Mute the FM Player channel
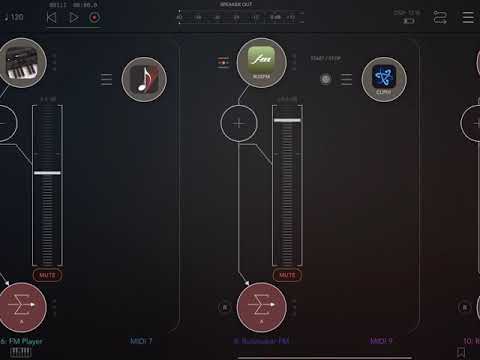 tap(47, 275)
